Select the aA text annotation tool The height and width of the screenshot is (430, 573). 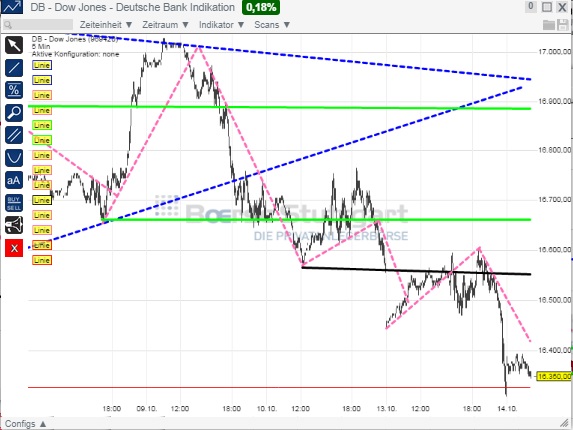pyautogui.click(x=14, y=180)
